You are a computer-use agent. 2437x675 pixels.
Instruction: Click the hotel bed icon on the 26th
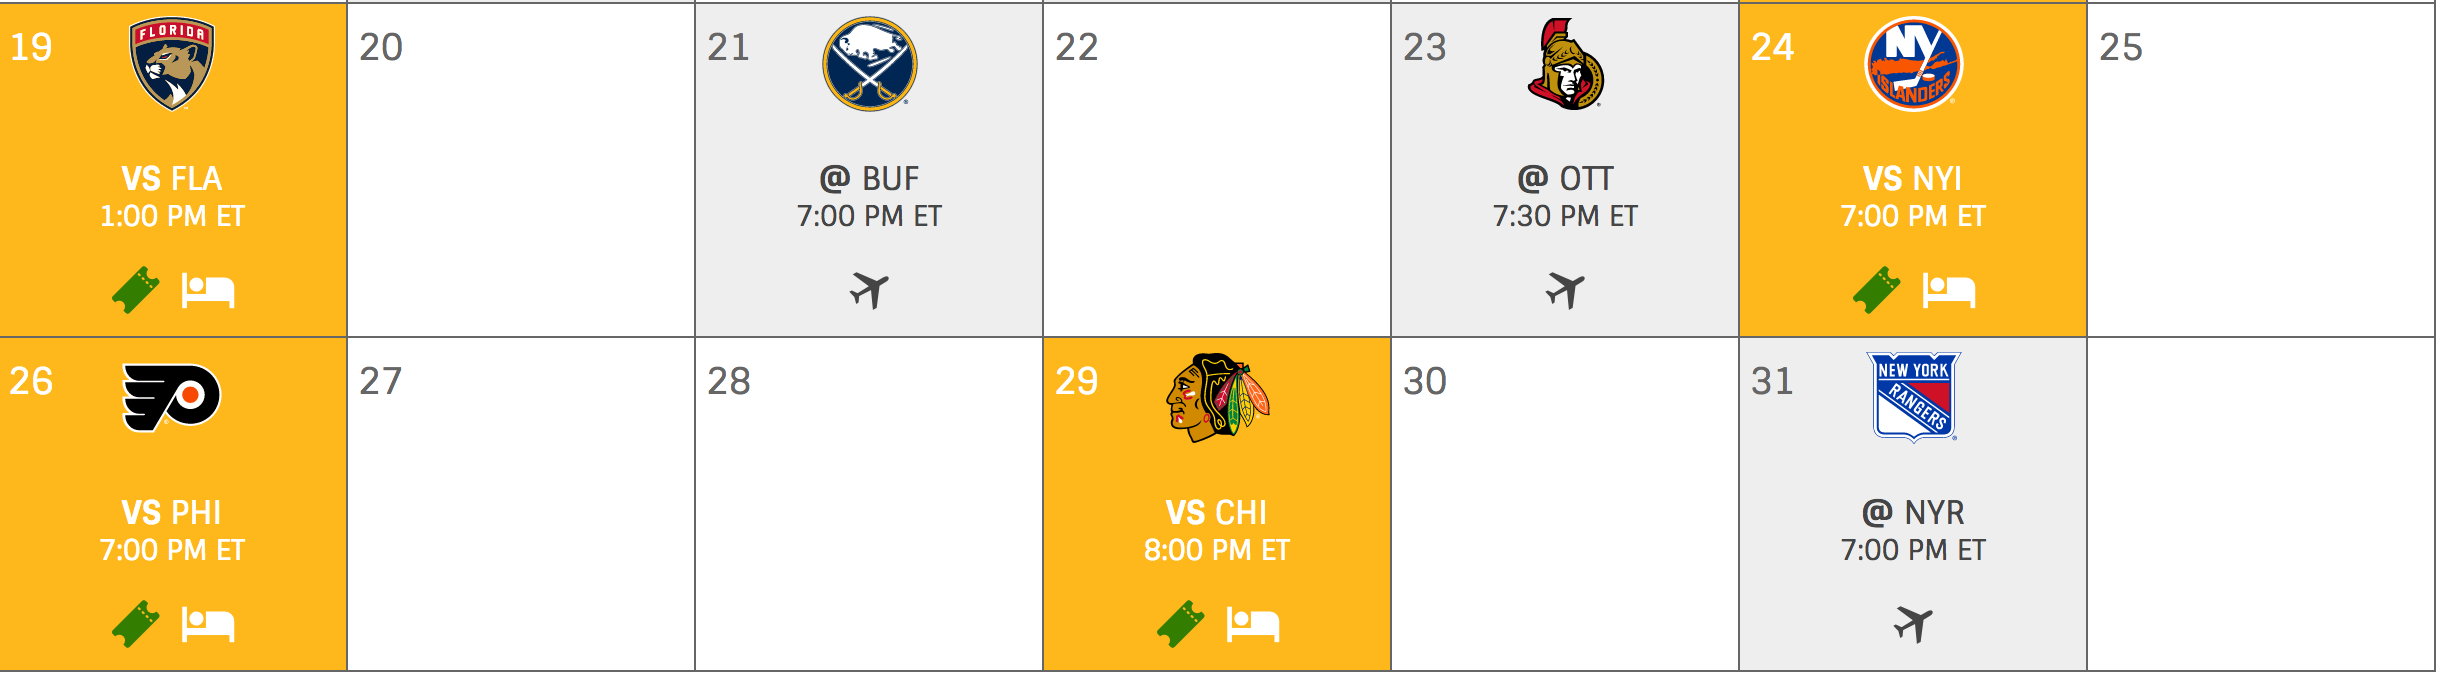[x=208, y=624]
